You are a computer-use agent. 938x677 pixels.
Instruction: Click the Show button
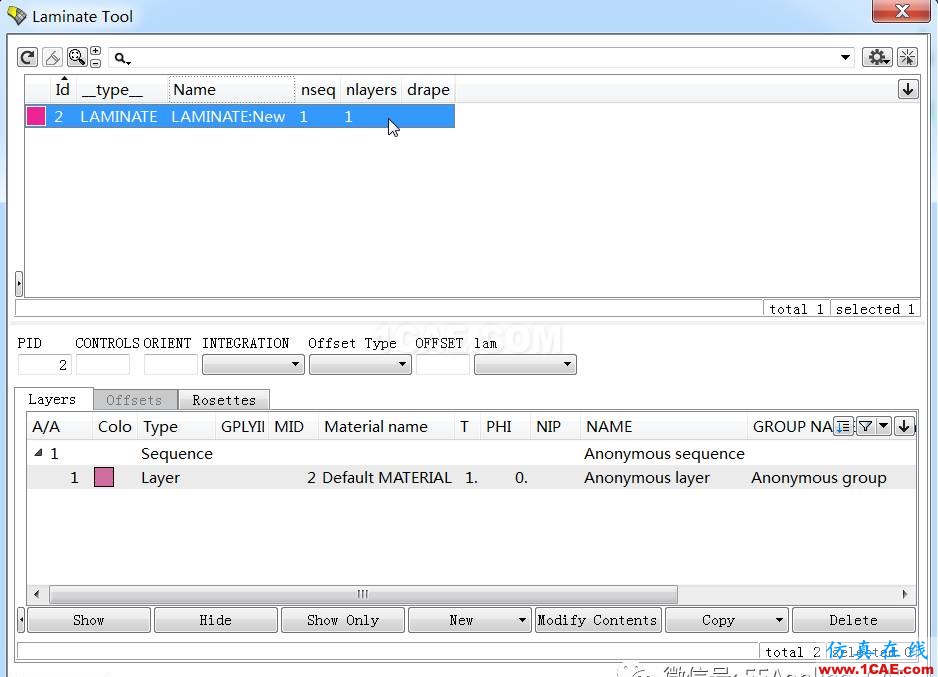click(x=89, y=620)
